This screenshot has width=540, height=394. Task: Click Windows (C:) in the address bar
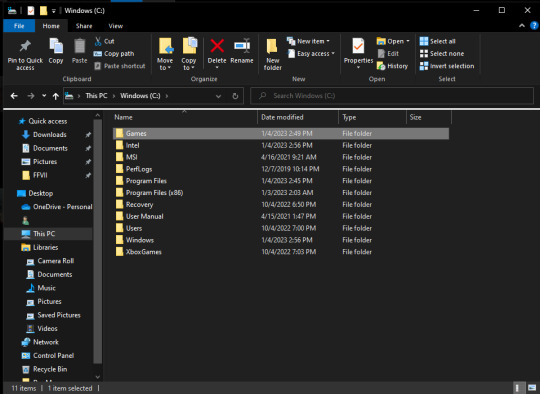click(140, 95)
